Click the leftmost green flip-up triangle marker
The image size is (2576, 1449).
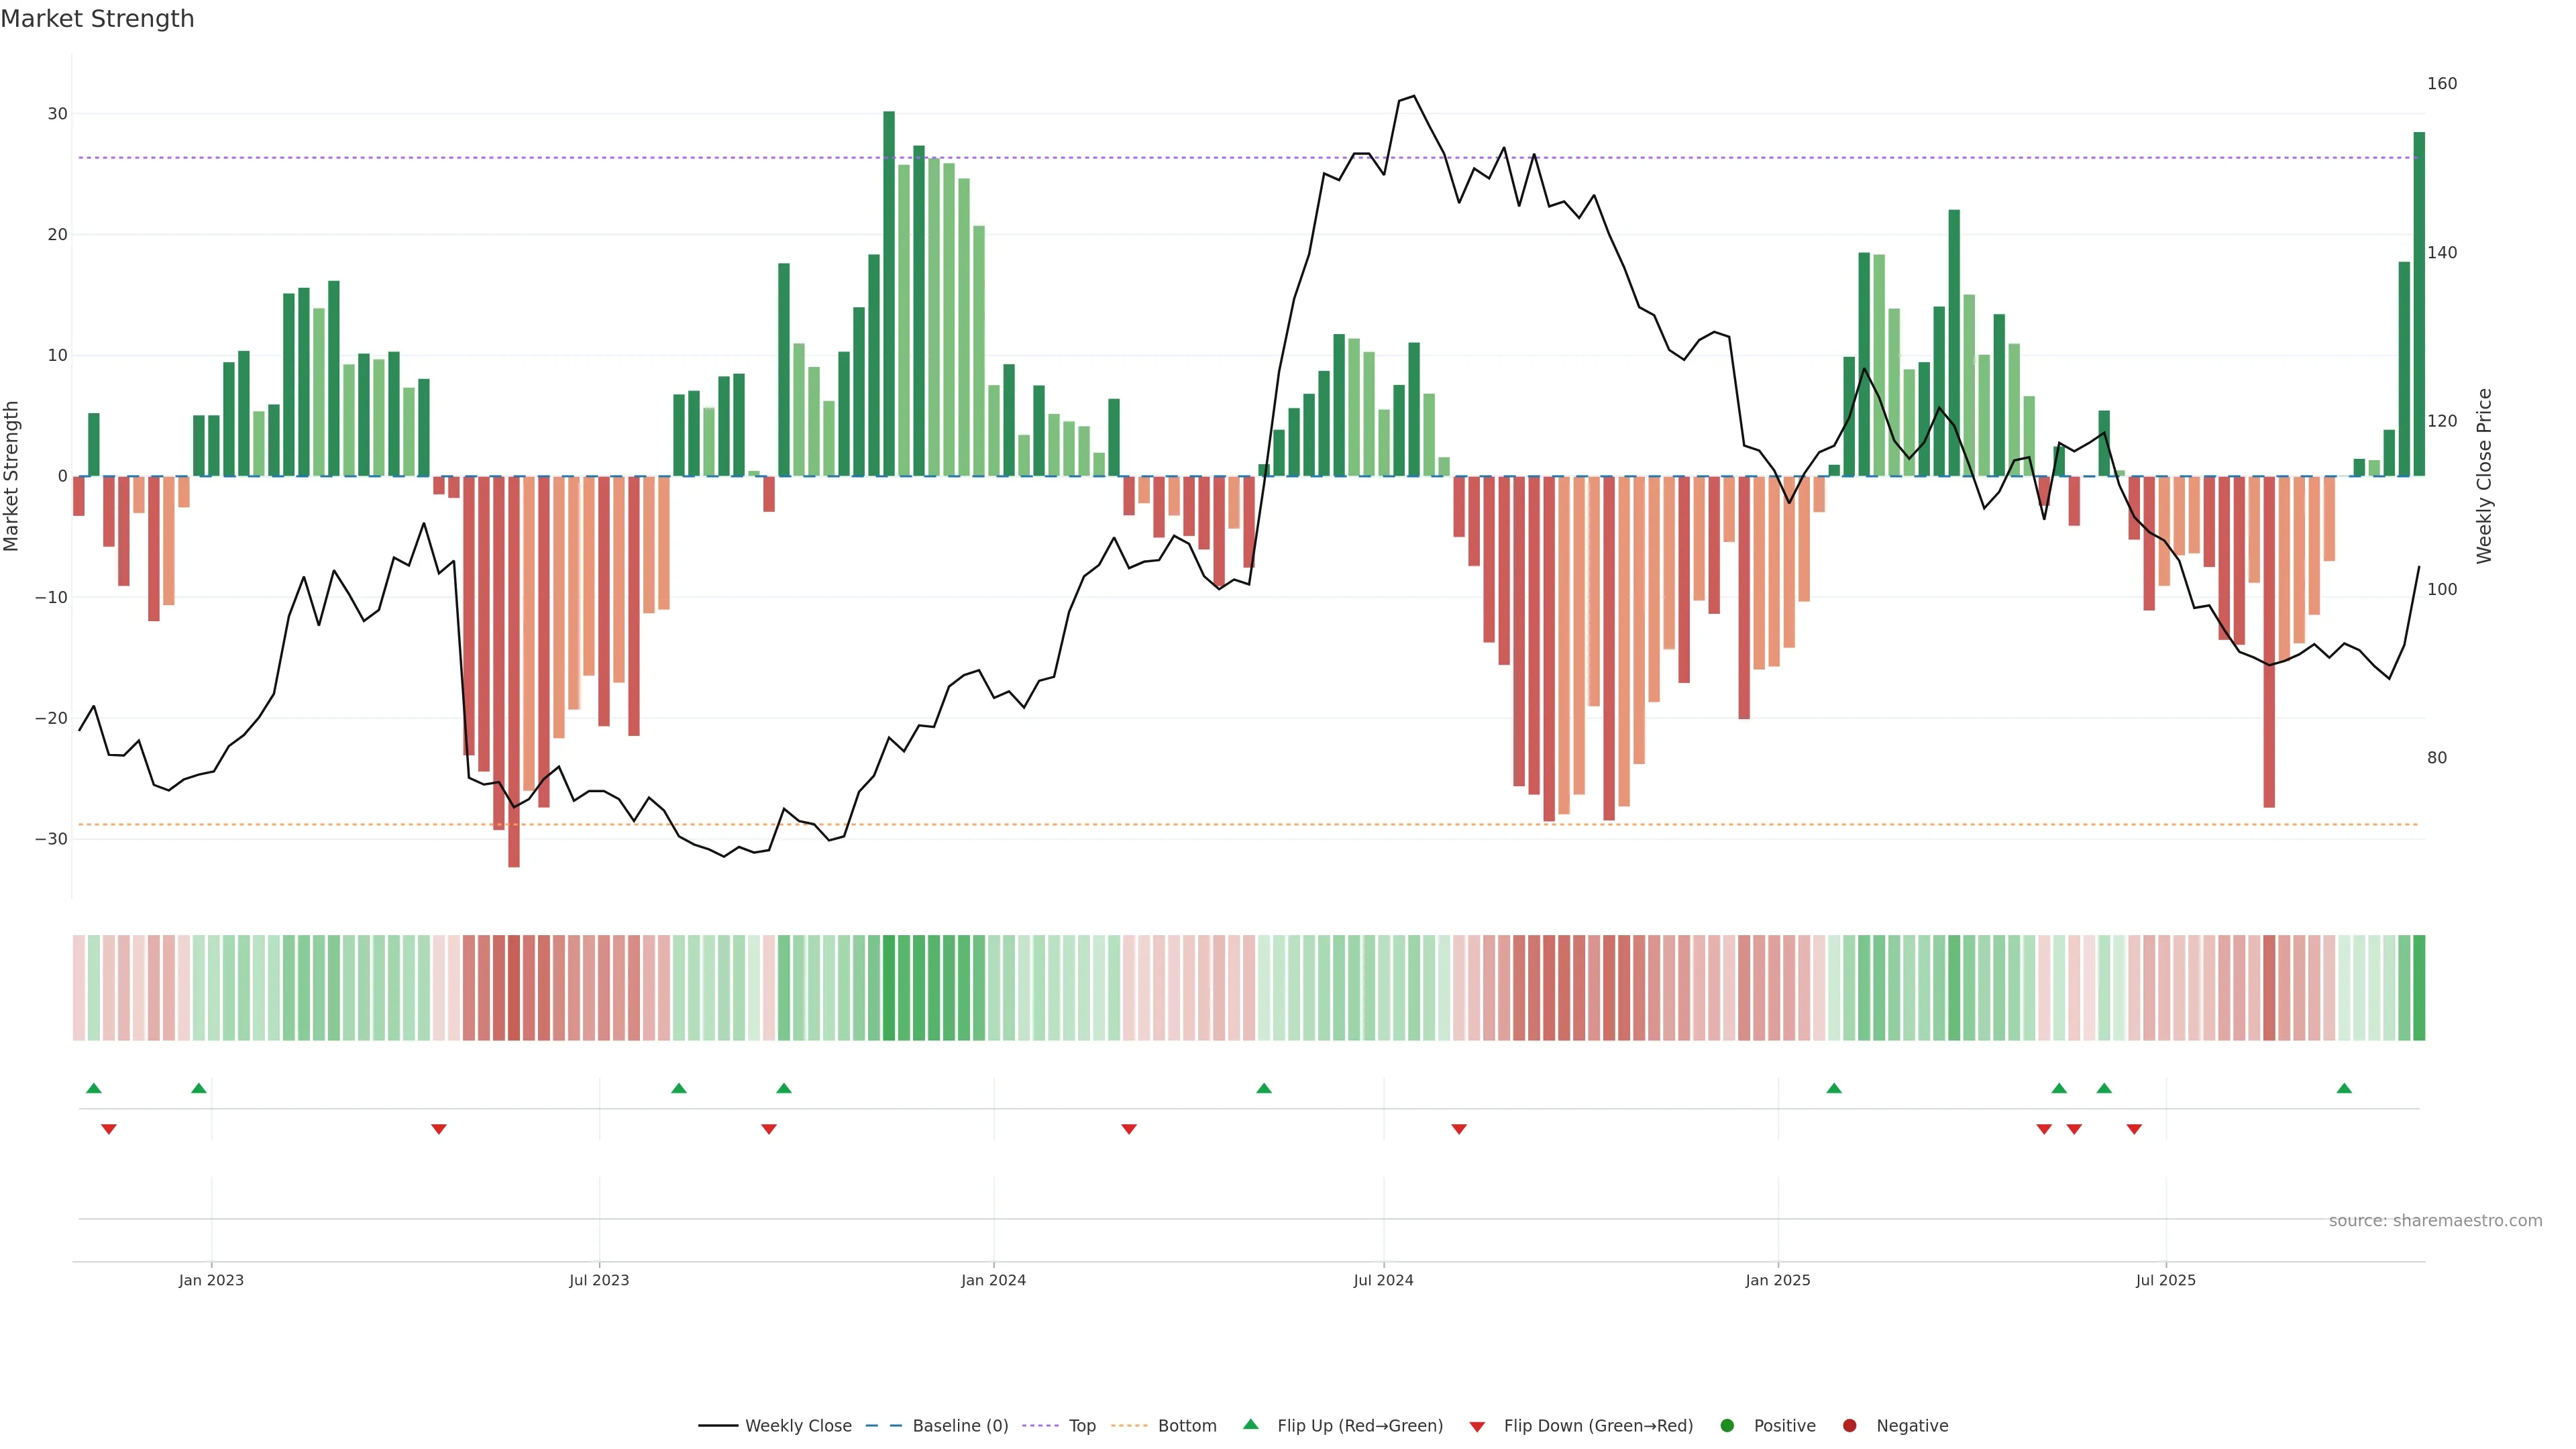[94, 1088]
